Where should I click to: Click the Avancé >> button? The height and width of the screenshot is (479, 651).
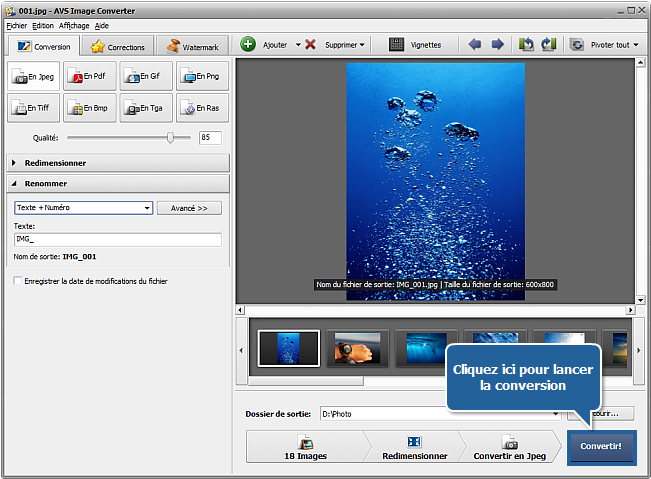(189, 208)
